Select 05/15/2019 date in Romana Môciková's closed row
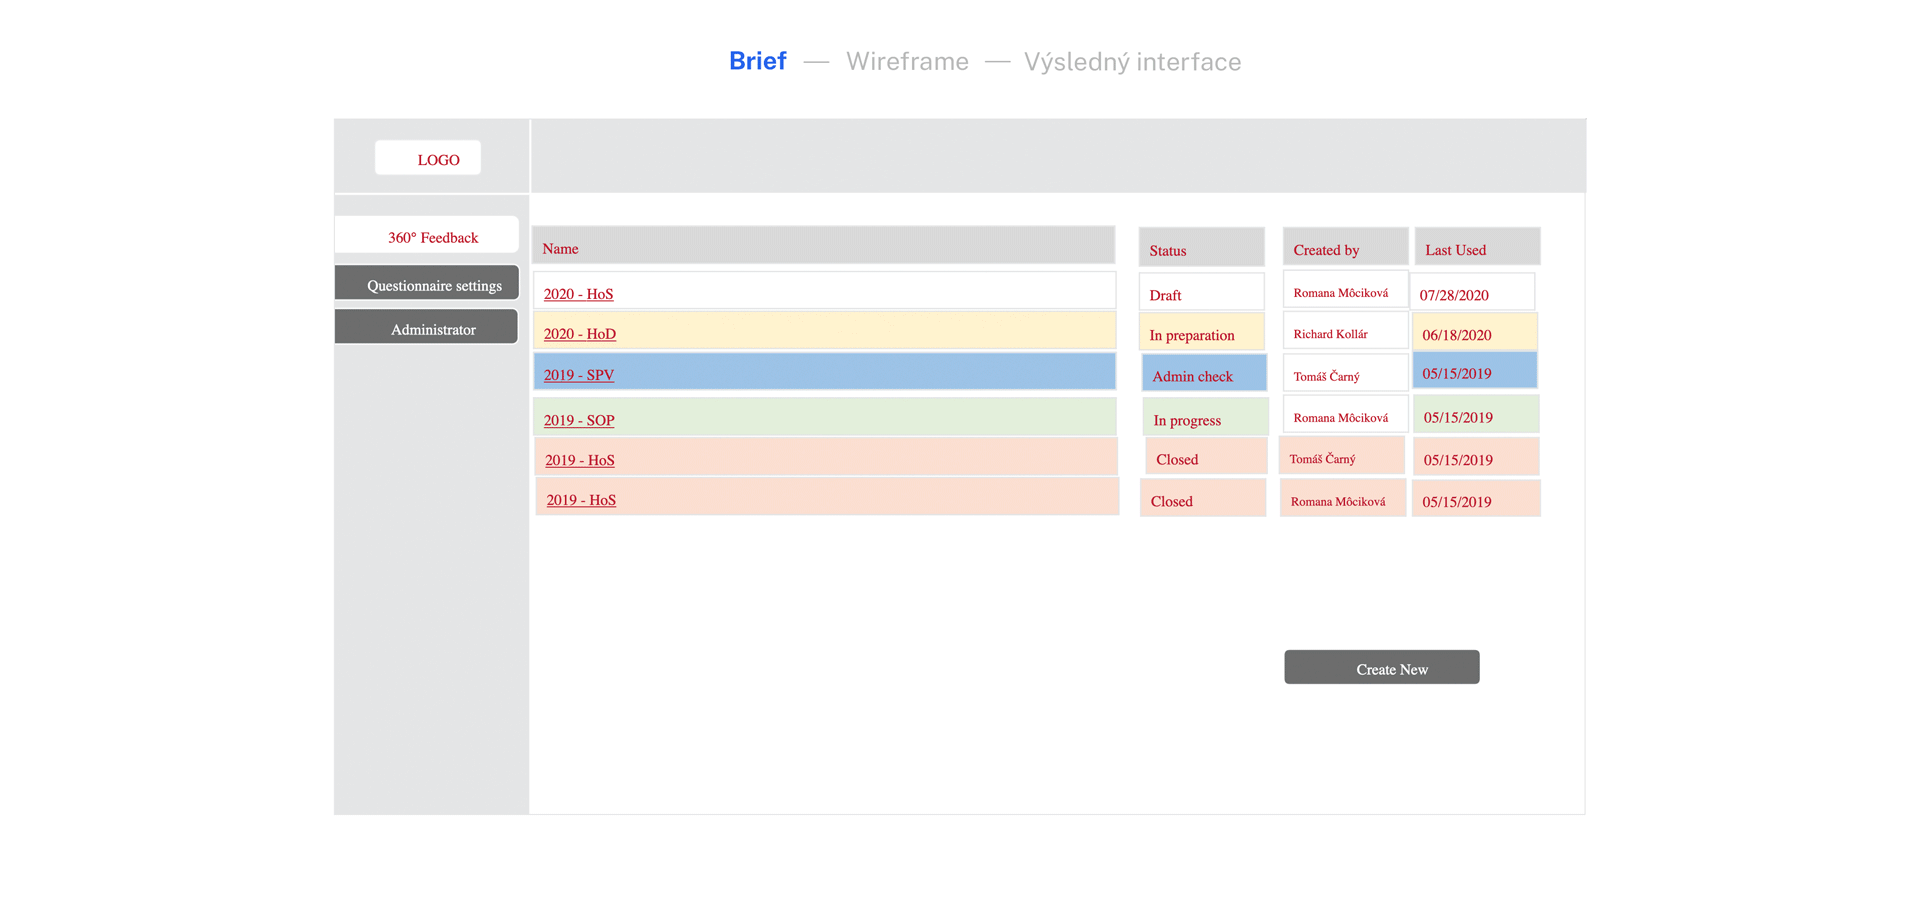Viewport: 1920px width, 922px height. [x=1476, y=499]
